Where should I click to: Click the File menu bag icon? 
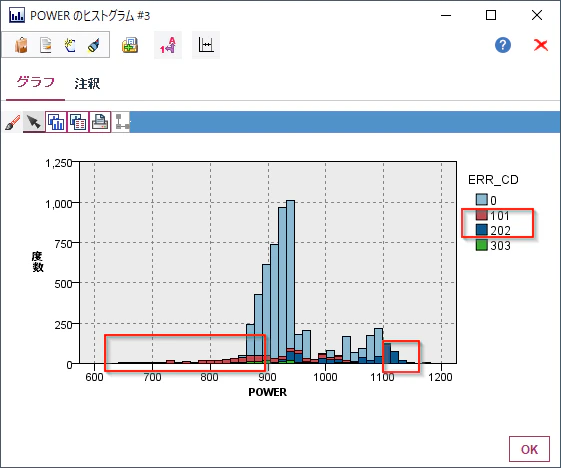(21, 45)
